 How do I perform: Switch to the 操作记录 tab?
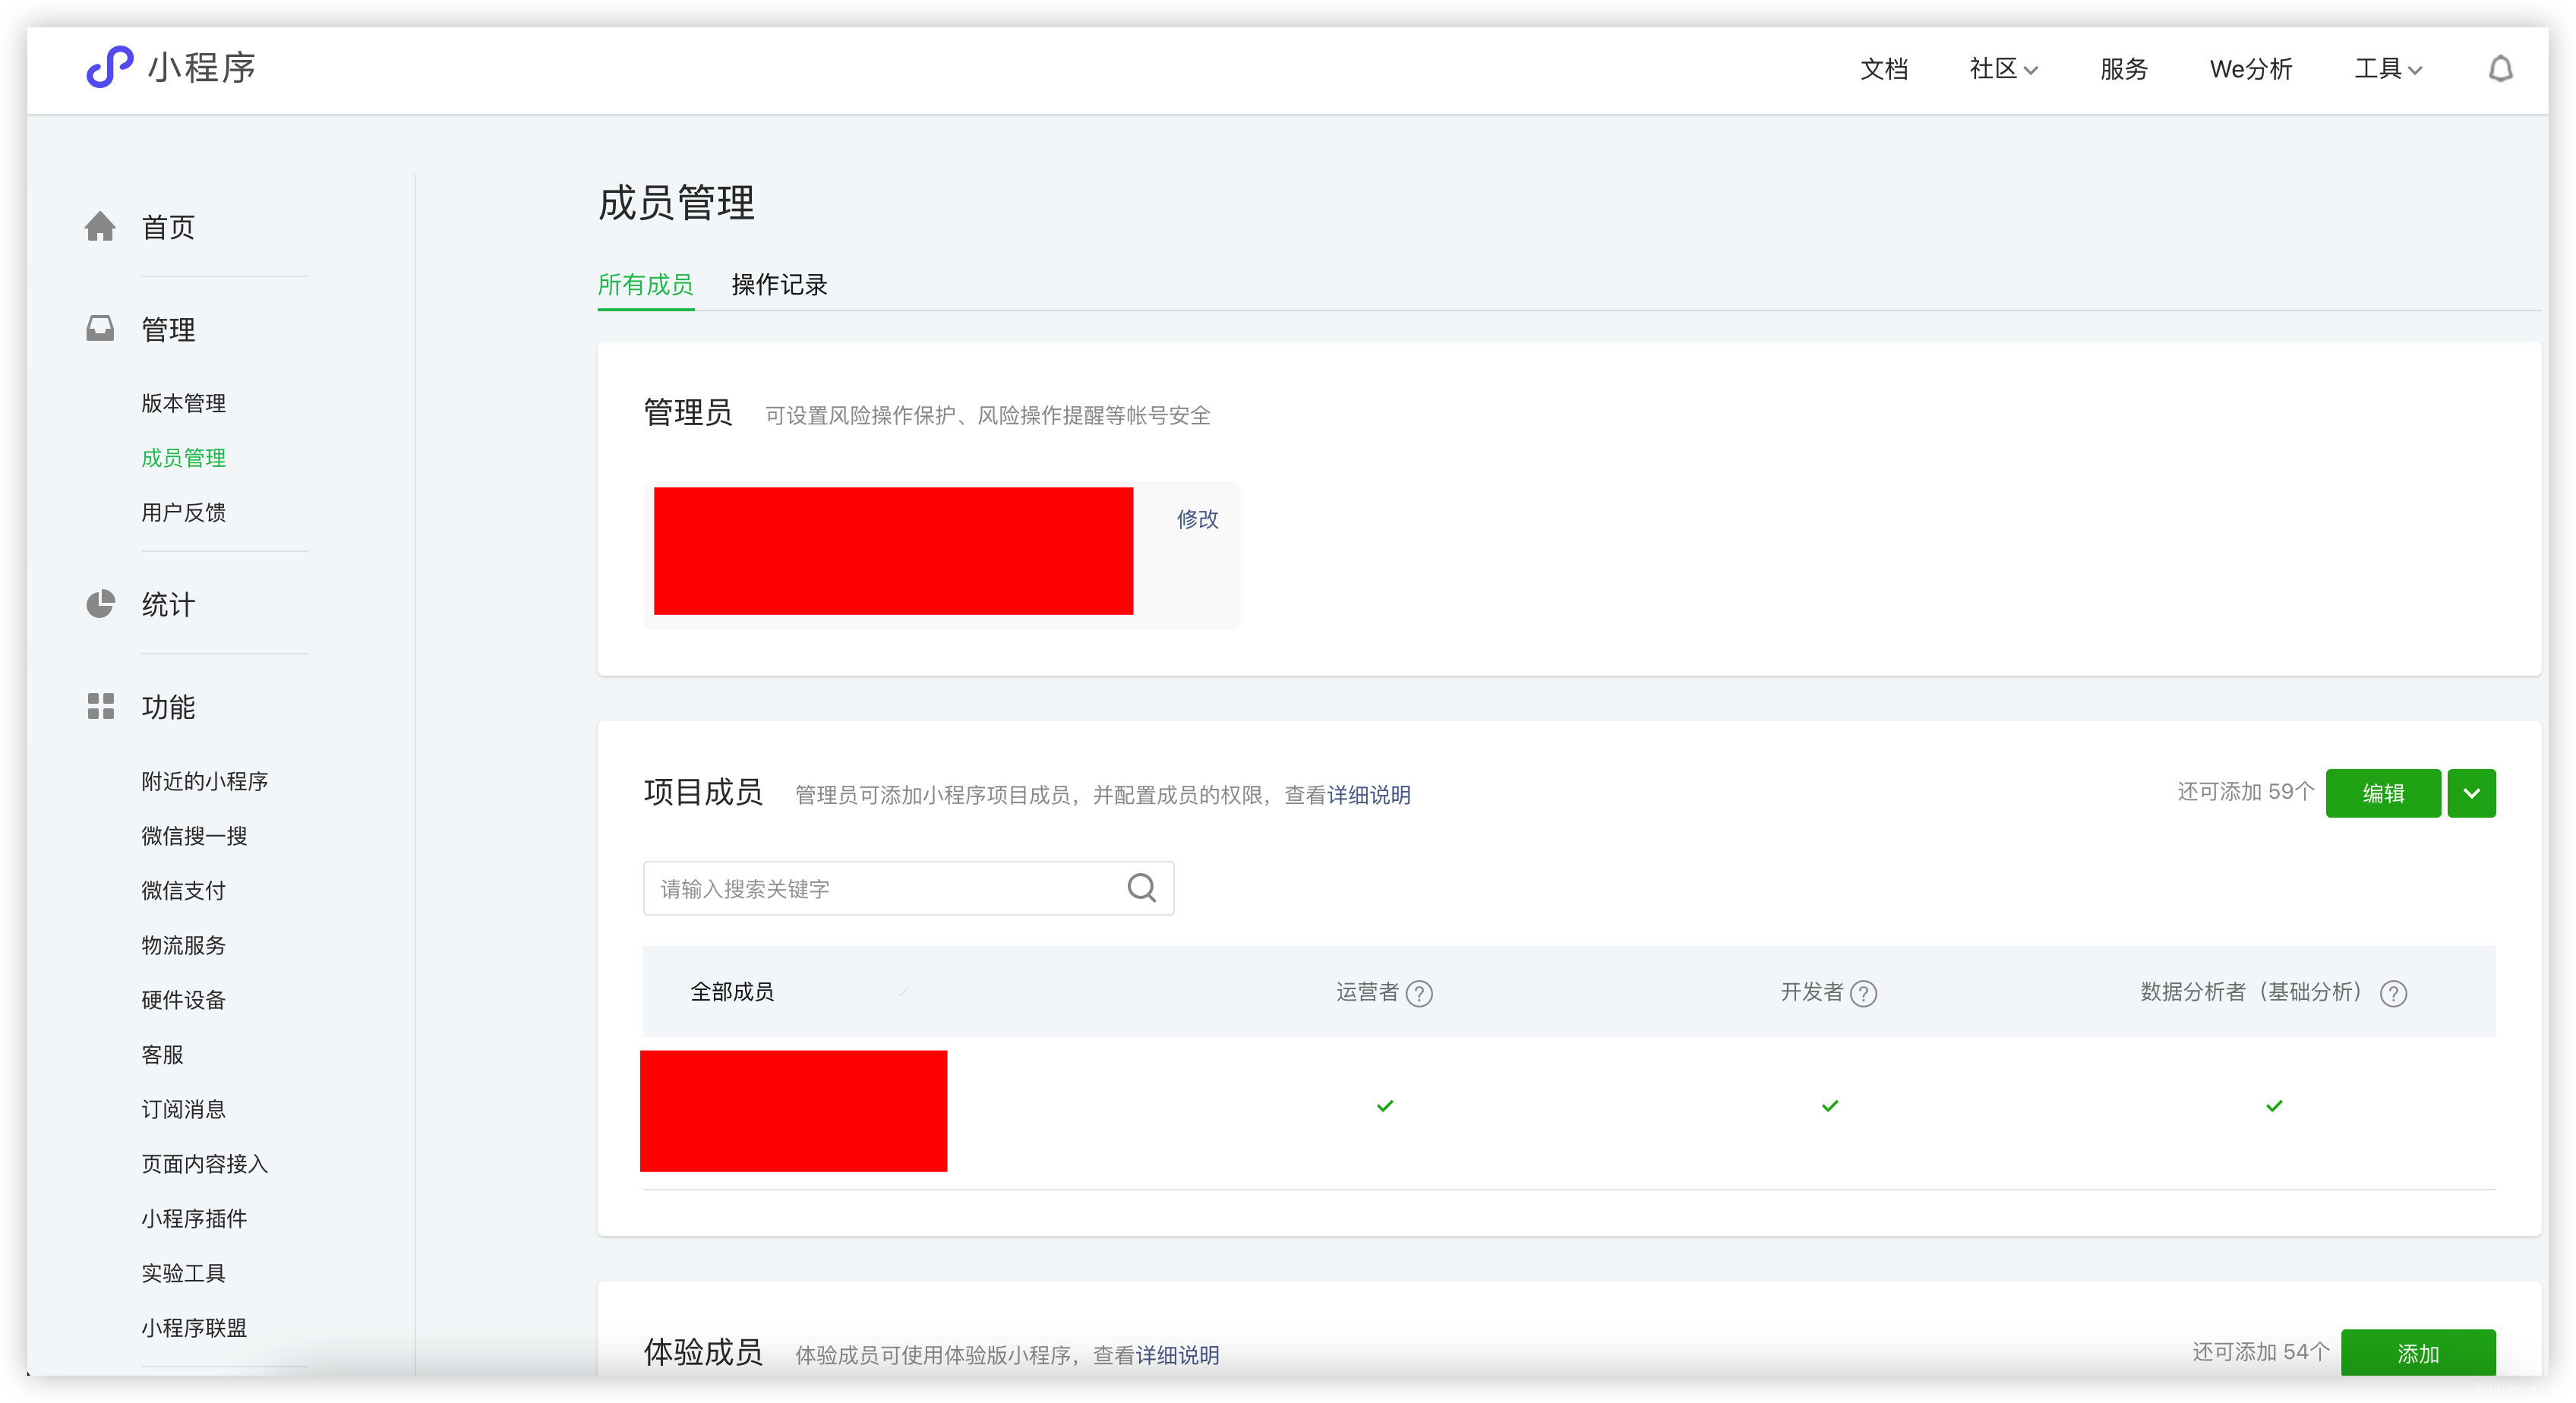[x=779, y=285]
